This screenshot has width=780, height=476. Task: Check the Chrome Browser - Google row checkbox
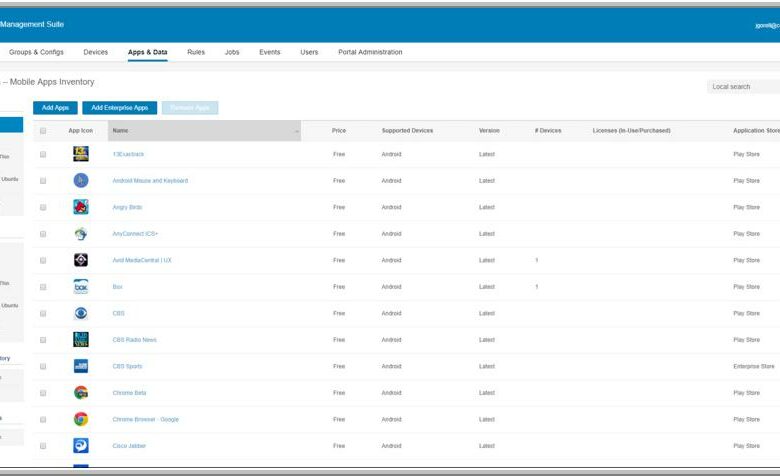click(43, 419)
